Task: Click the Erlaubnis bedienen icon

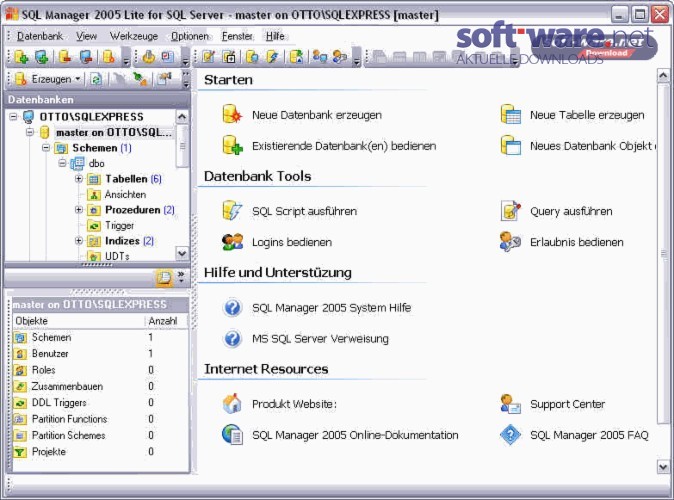Action: (x=511, y=242)
